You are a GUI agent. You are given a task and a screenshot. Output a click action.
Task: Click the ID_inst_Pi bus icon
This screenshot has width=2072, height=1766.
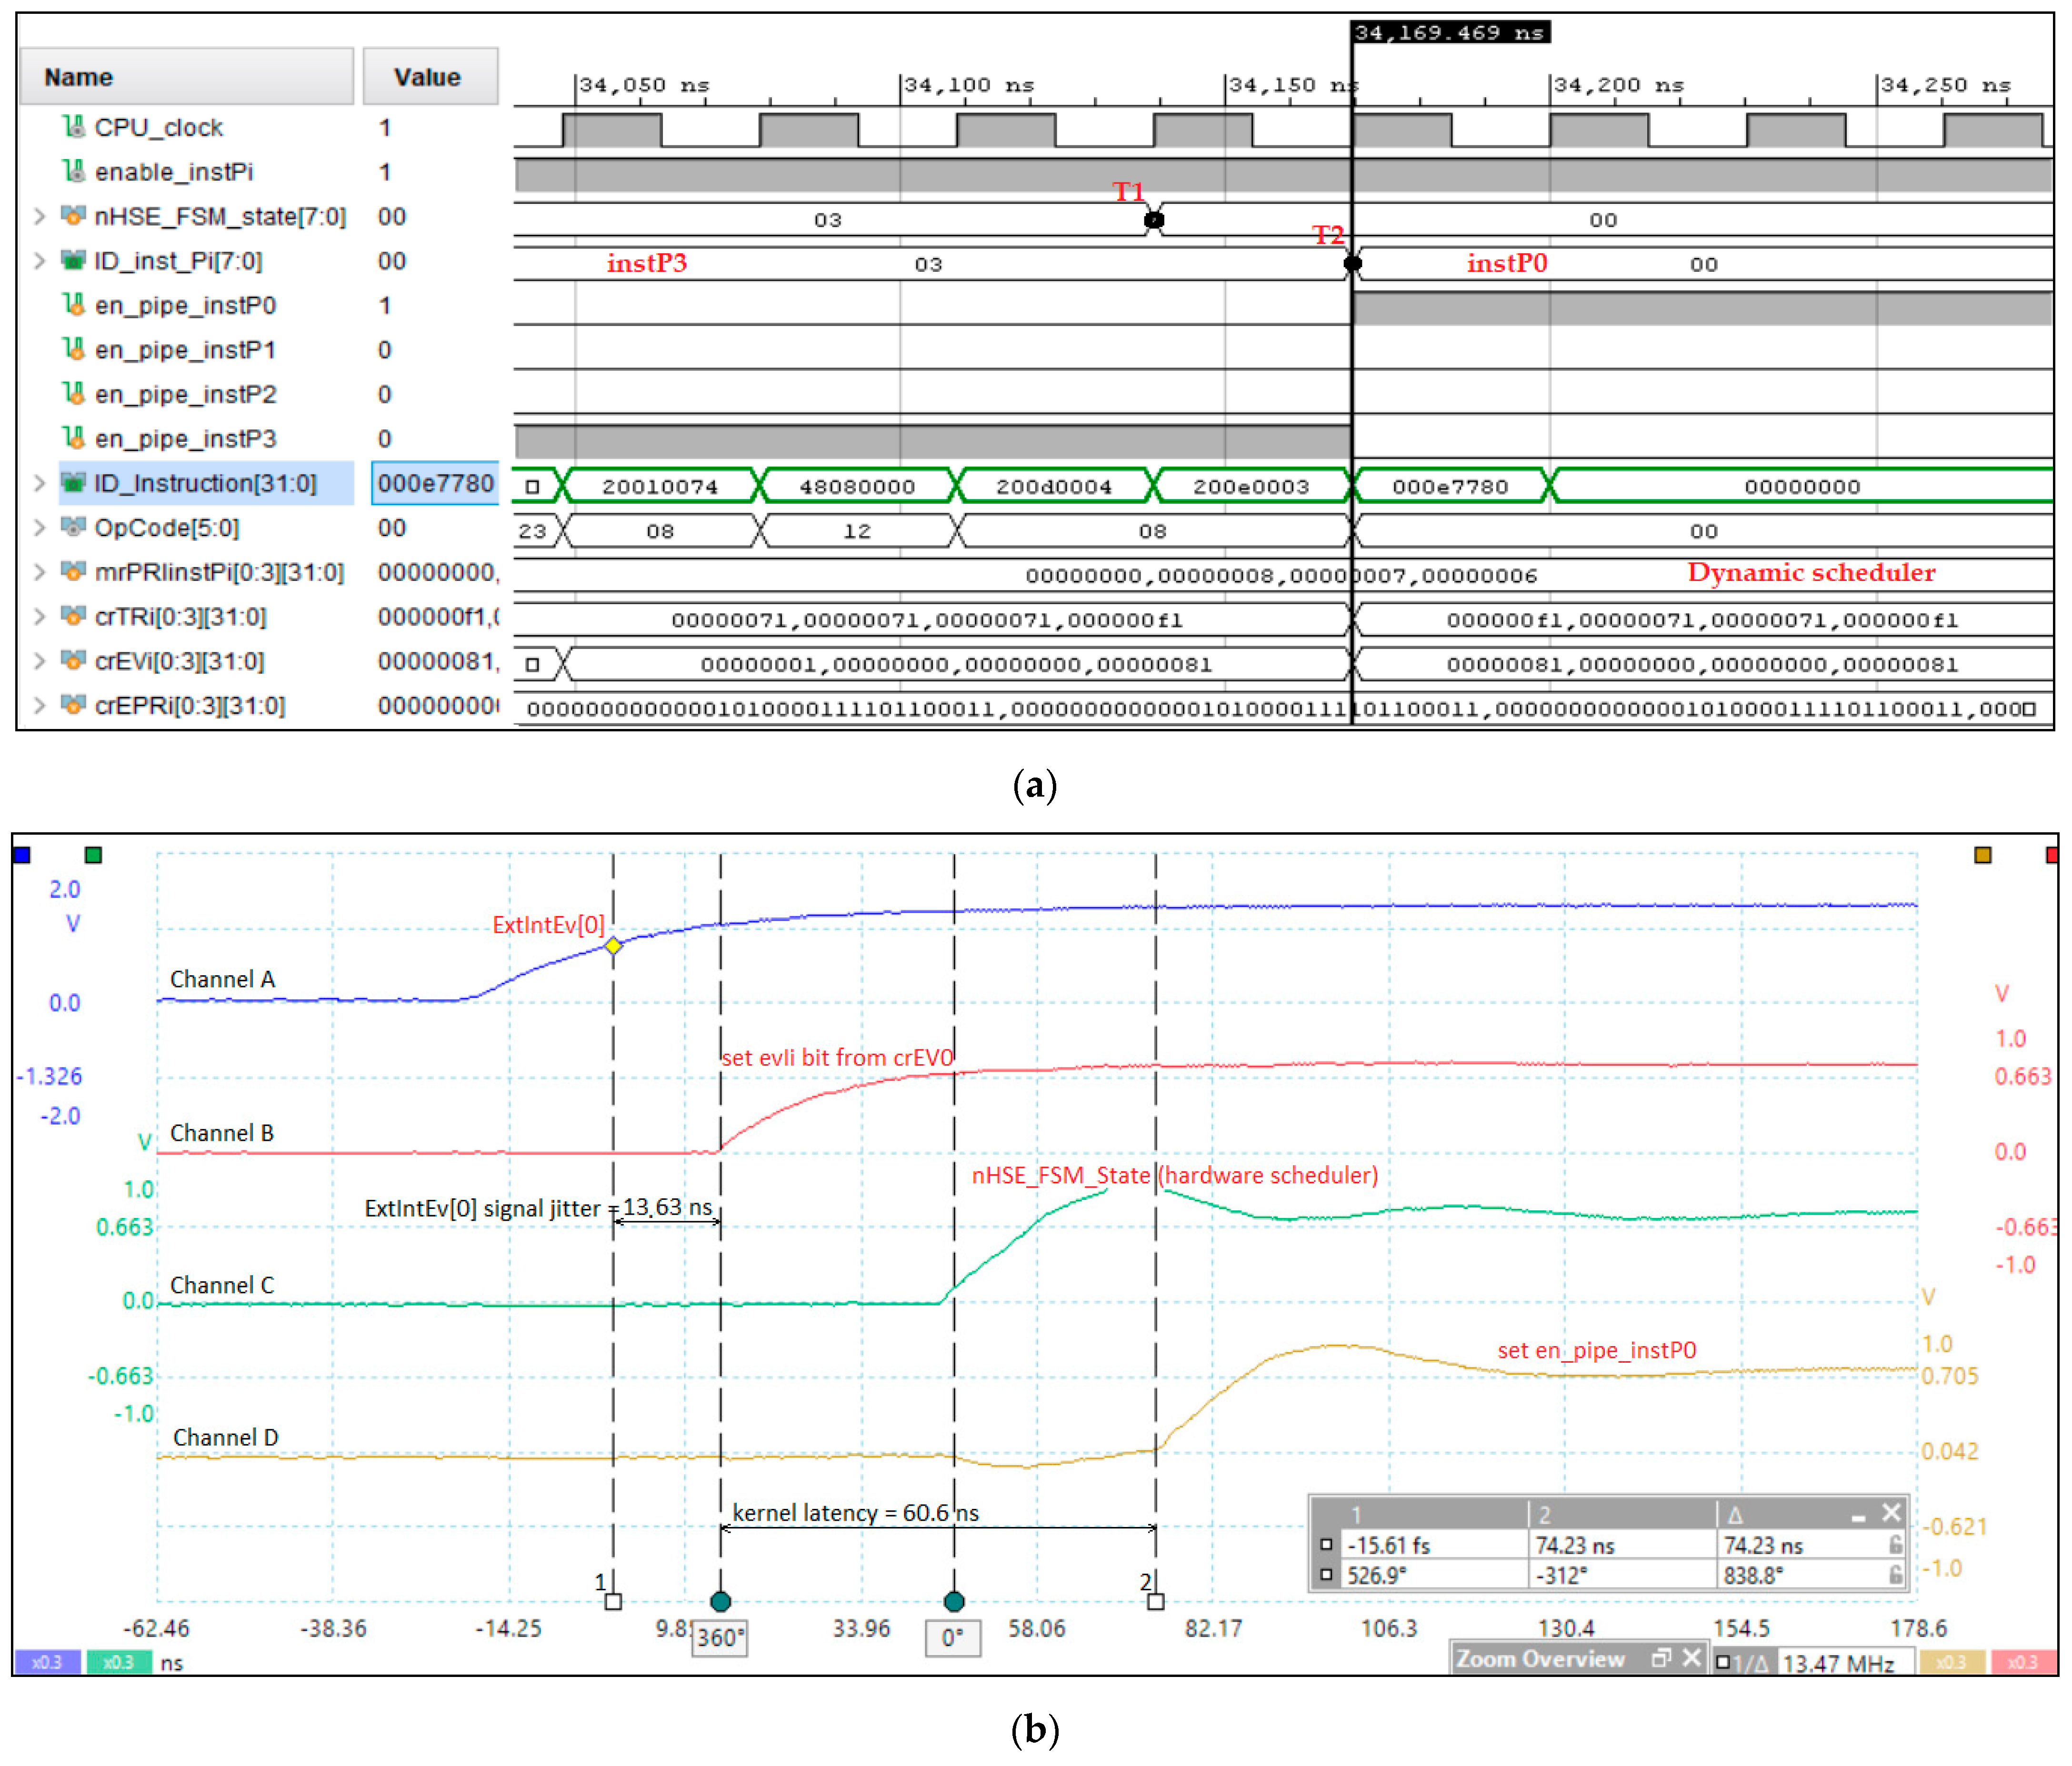click(x=73, y=261)
